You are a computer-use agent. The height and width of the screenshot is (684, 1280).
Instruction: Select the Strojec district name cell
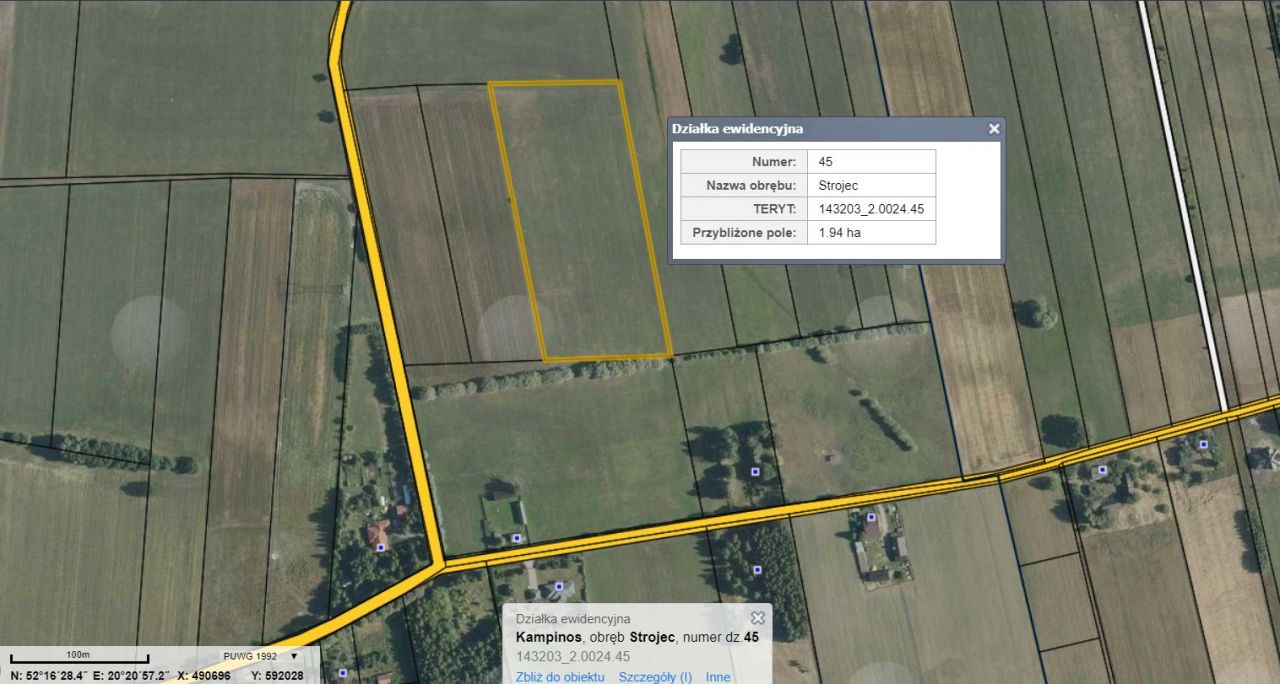871,185
